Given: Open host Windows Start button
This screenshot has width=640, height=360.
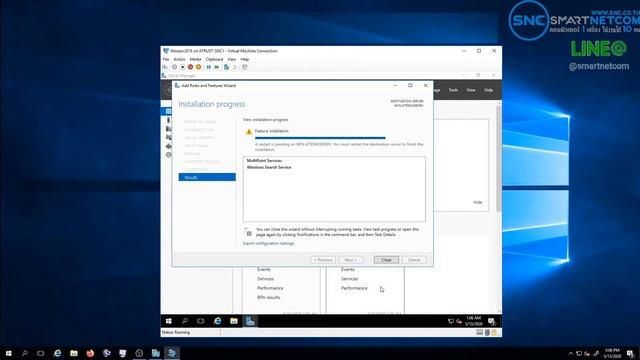Looking at the screenshot, I should click(x=8, y=353).
